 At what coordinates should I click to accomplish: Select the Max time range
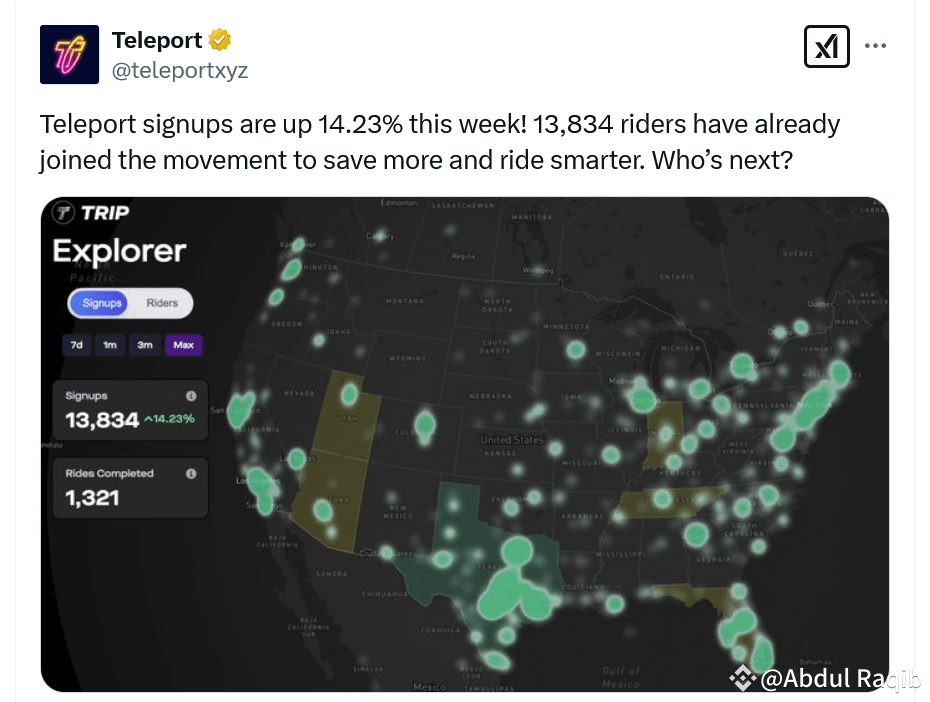184,345
